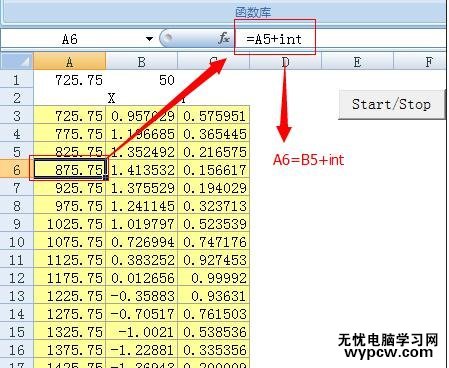The width and height of the screenshot is (449, 368).
Task: Click cell B12 with value 0.012656
Action: coord(142,278)
